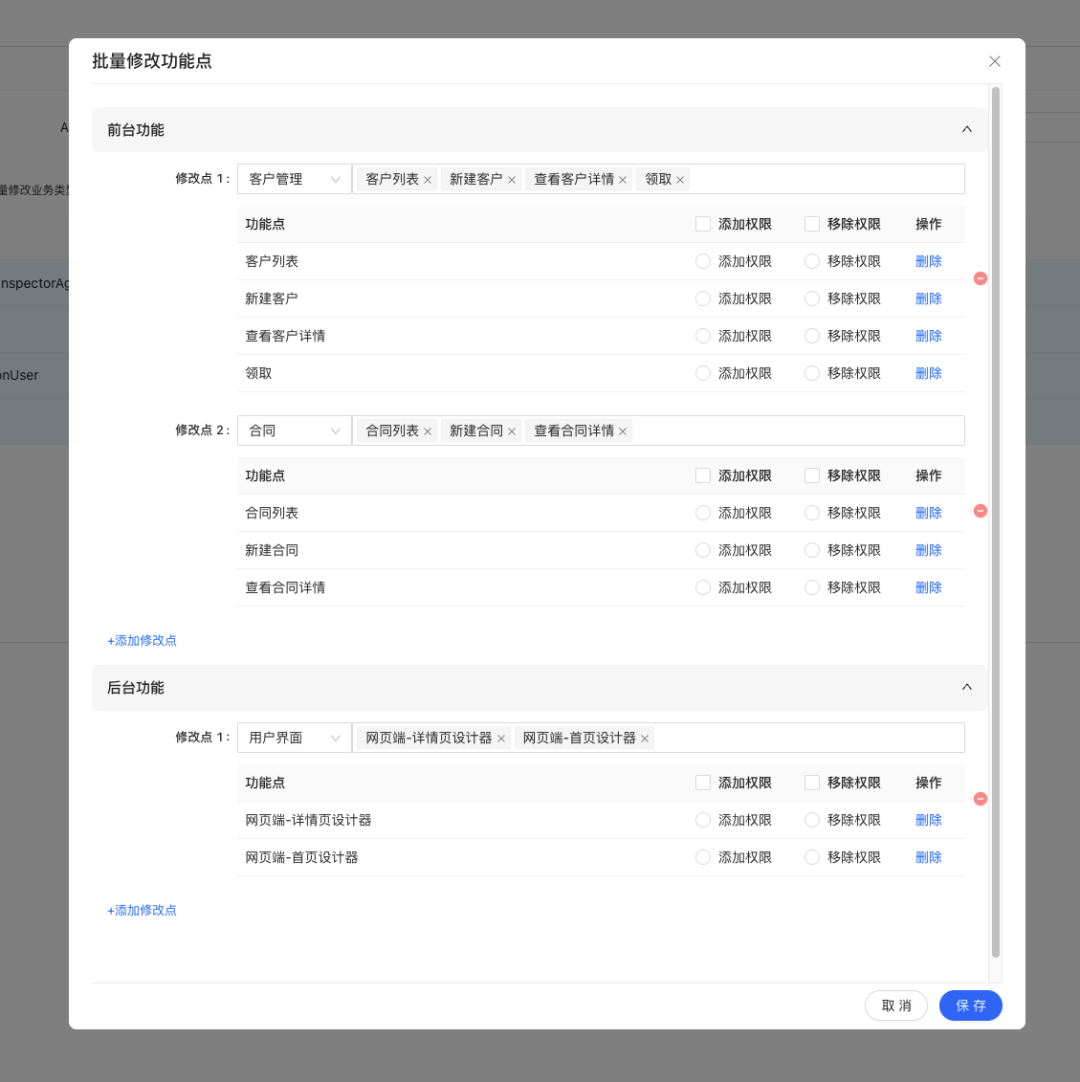This screenshot has height=1082, width=1080.
Task: Open the 用户界面 module dropdown
Action: (x=294, y=738)
